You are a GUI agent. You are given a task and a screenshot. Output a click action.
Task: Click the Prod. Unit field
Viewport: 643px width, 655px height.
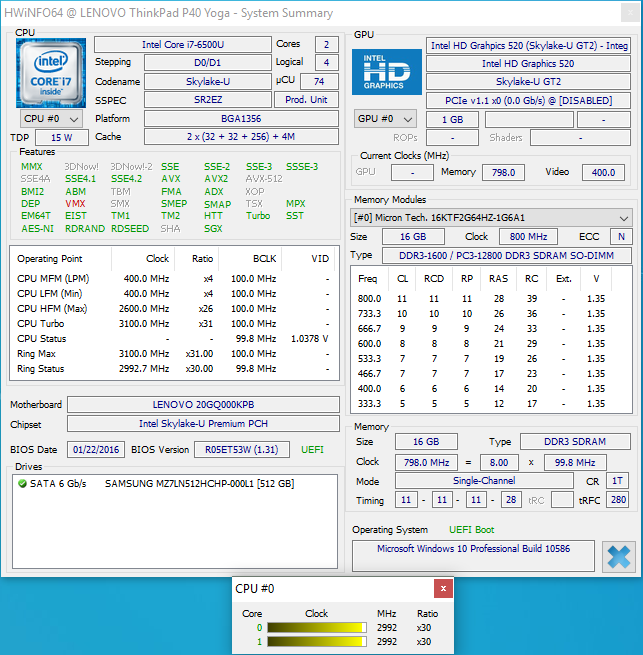pos(306,100)
